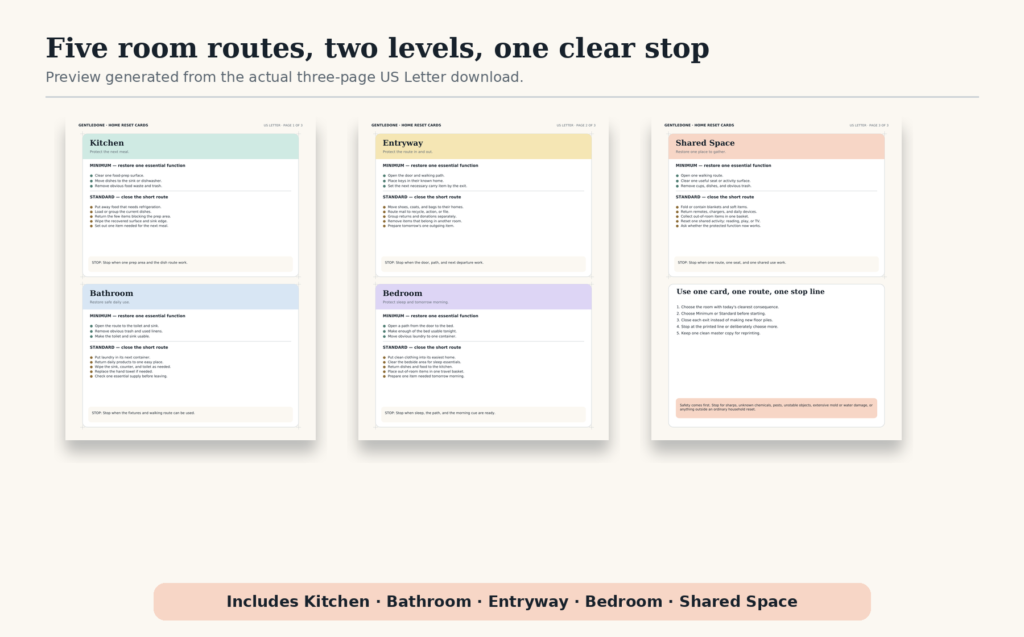Click 'STANDARD — close the short route' in Kitchen card
The image size is (1024, 637).
(129, 197)
